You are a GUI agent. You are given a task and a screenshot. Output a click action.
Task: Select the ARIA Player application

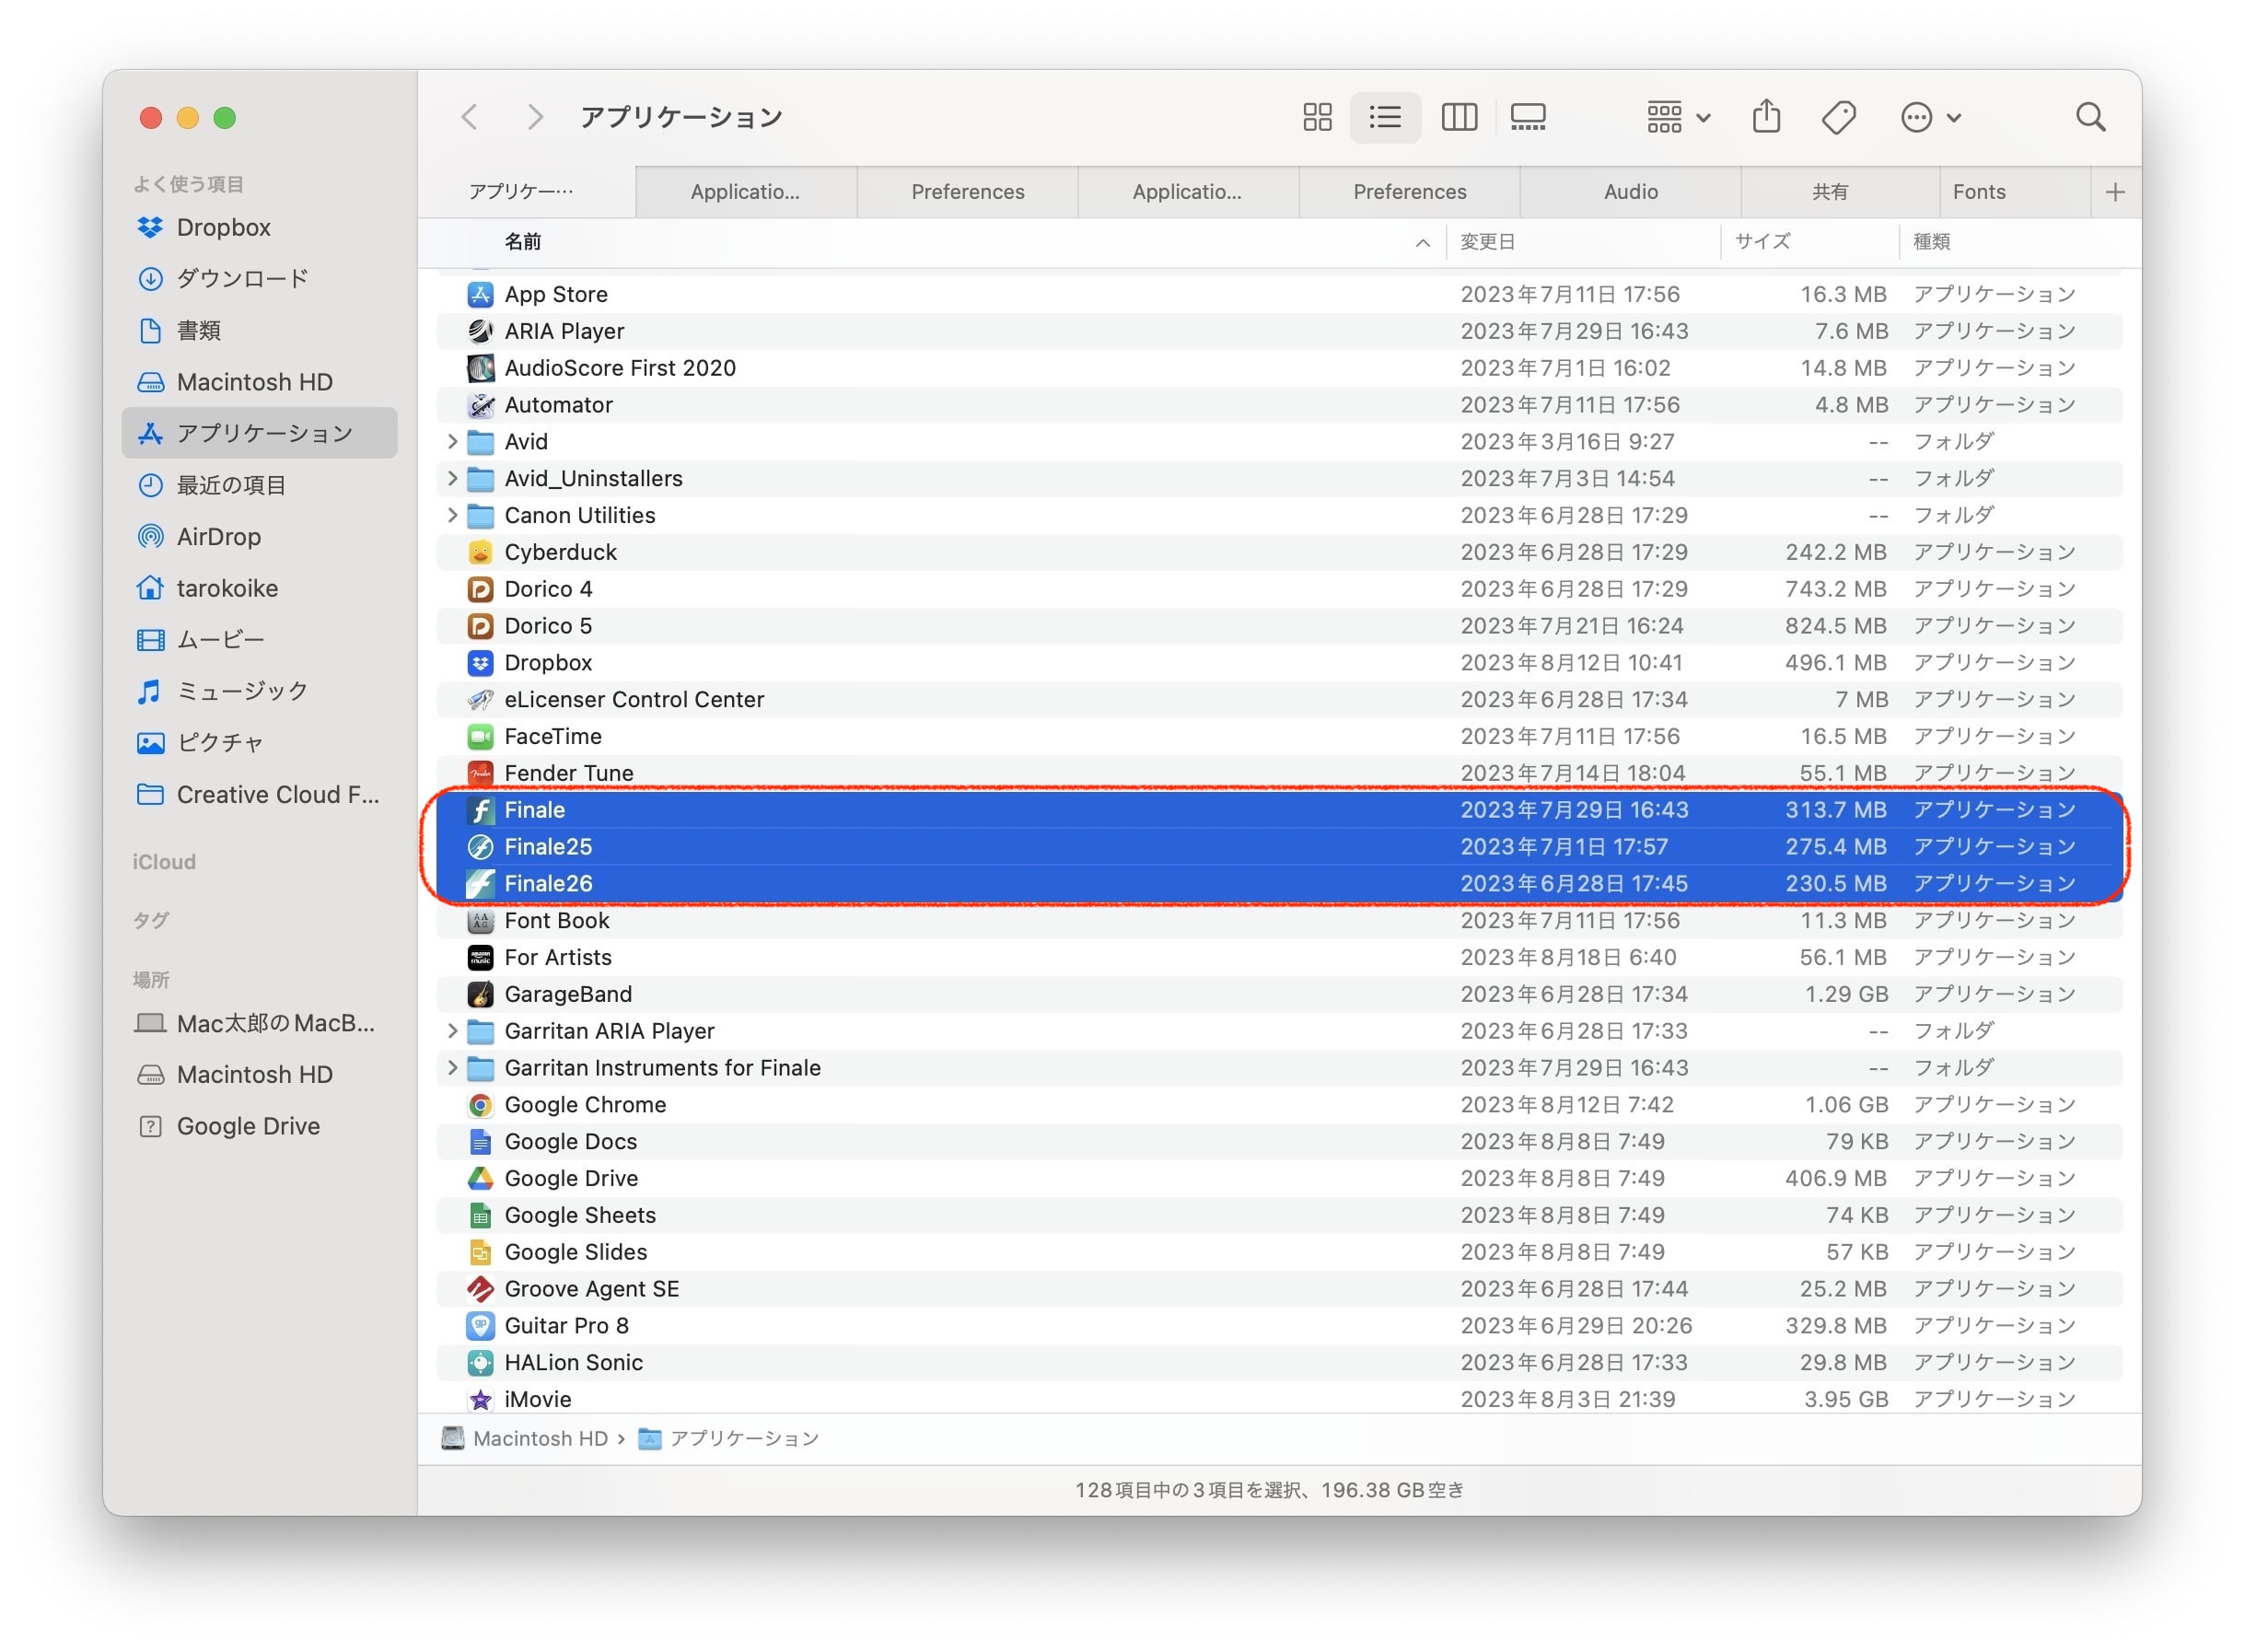click(x=1279, y=330)
